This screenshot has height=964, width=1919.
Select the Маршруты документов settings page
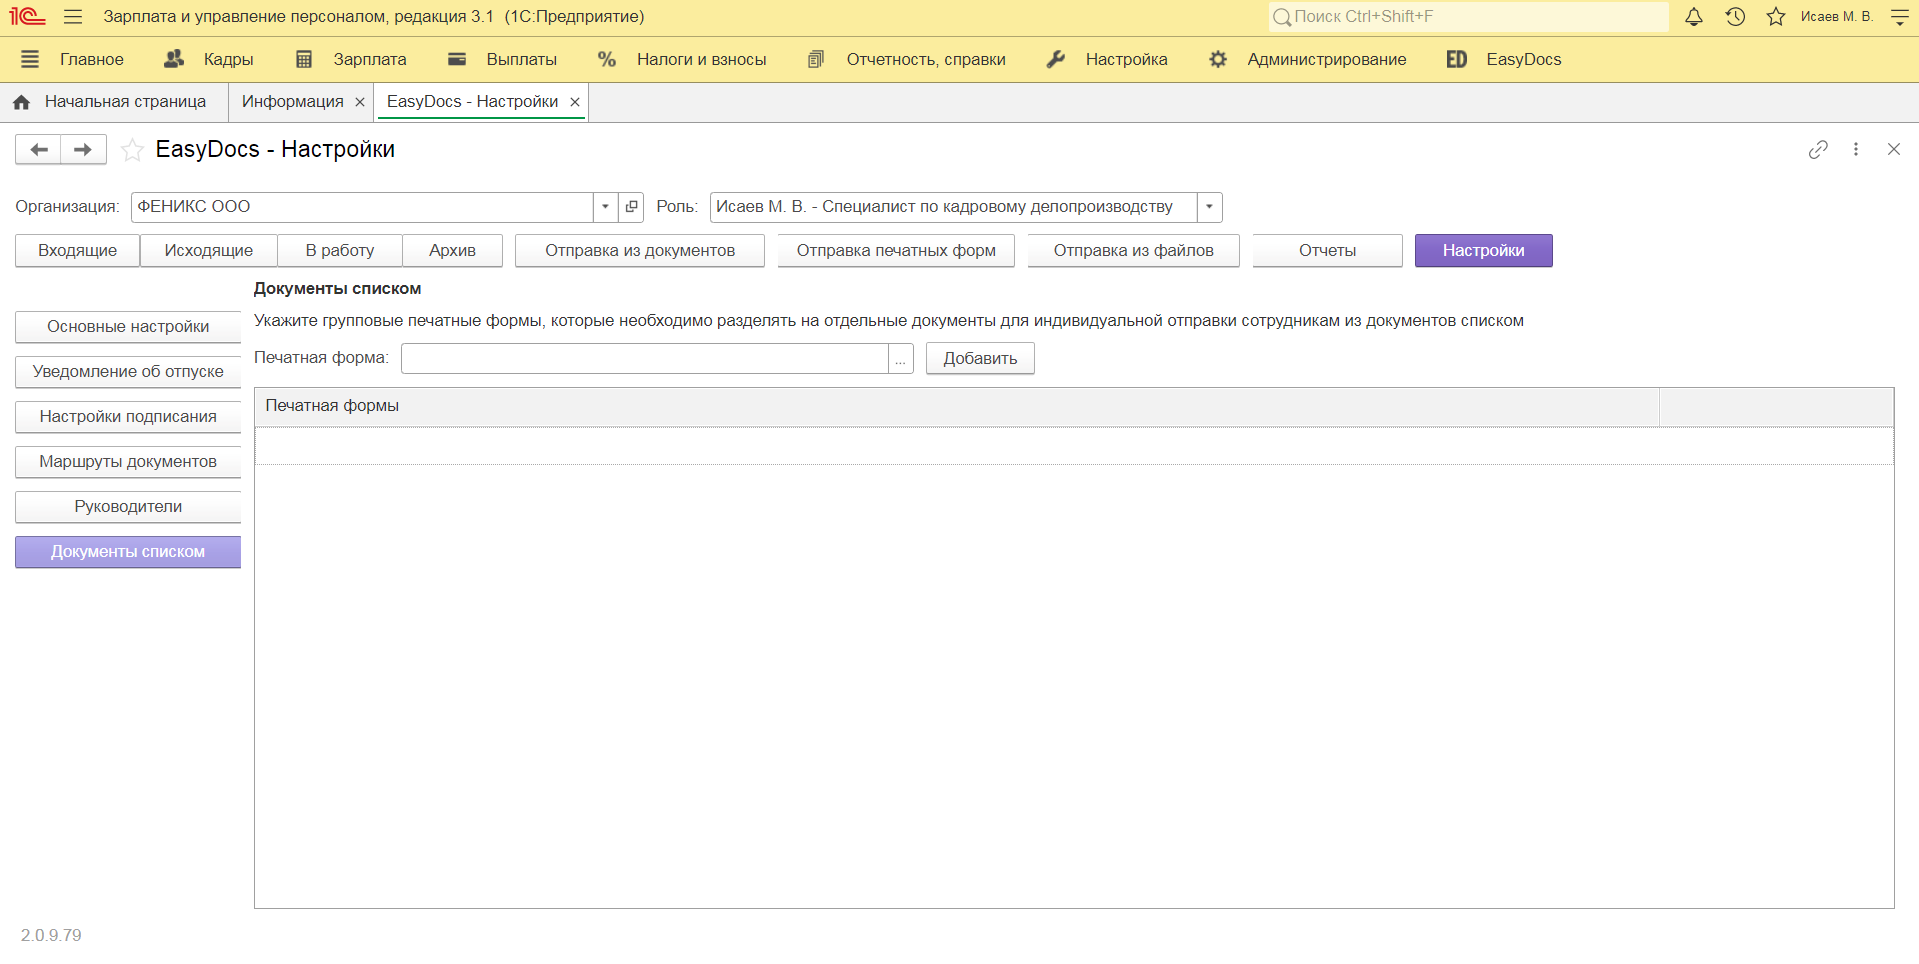pyautogui.click(x=127, y=461)
